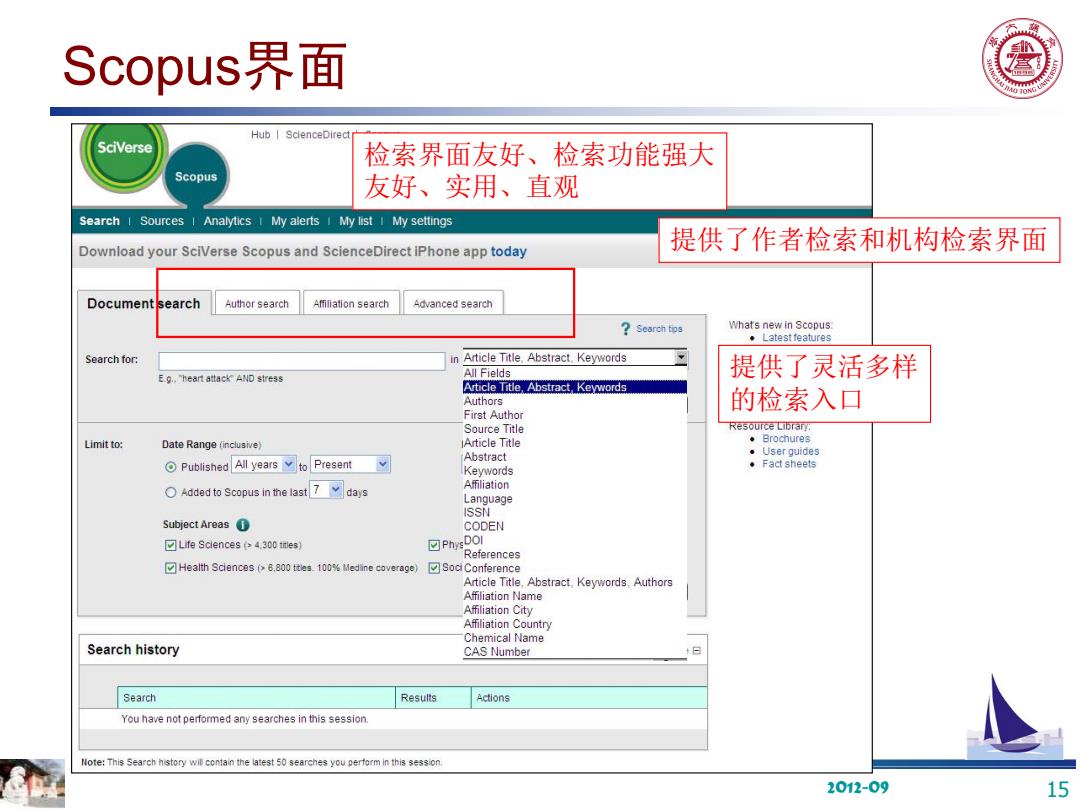Open the 7 days dropdown

(326, 490)
